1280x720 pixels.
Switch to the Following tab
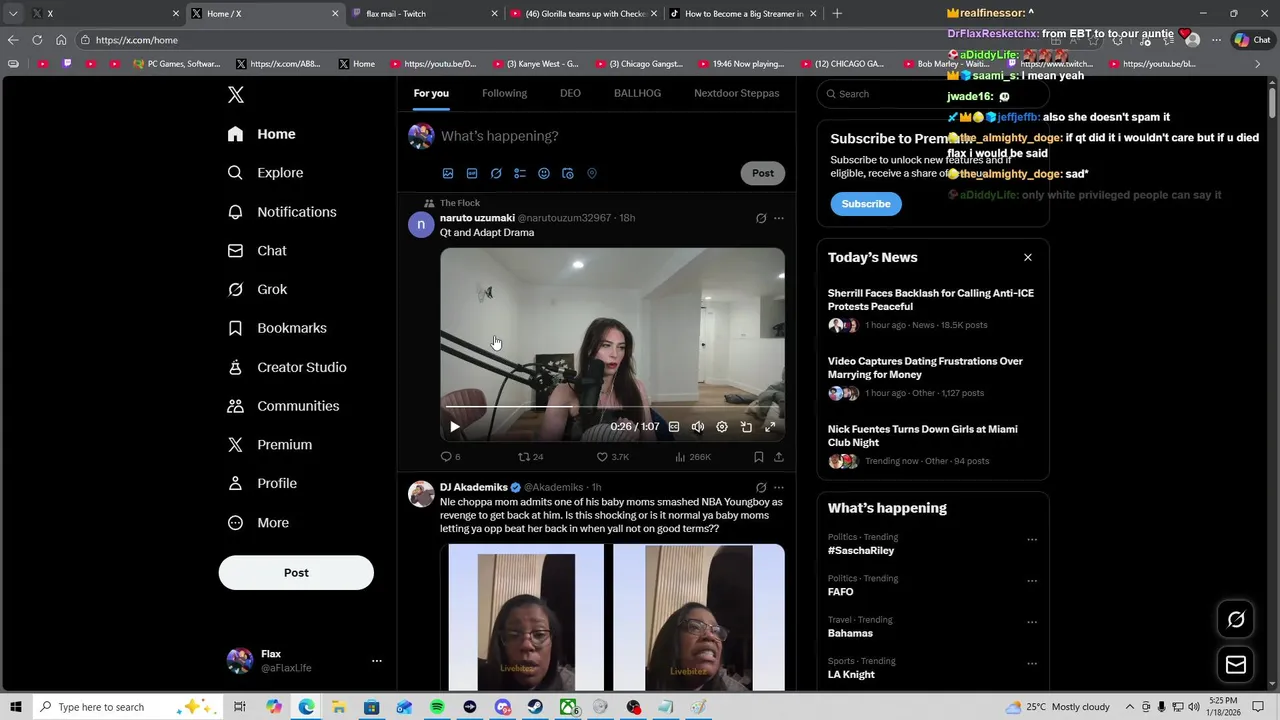504,93
